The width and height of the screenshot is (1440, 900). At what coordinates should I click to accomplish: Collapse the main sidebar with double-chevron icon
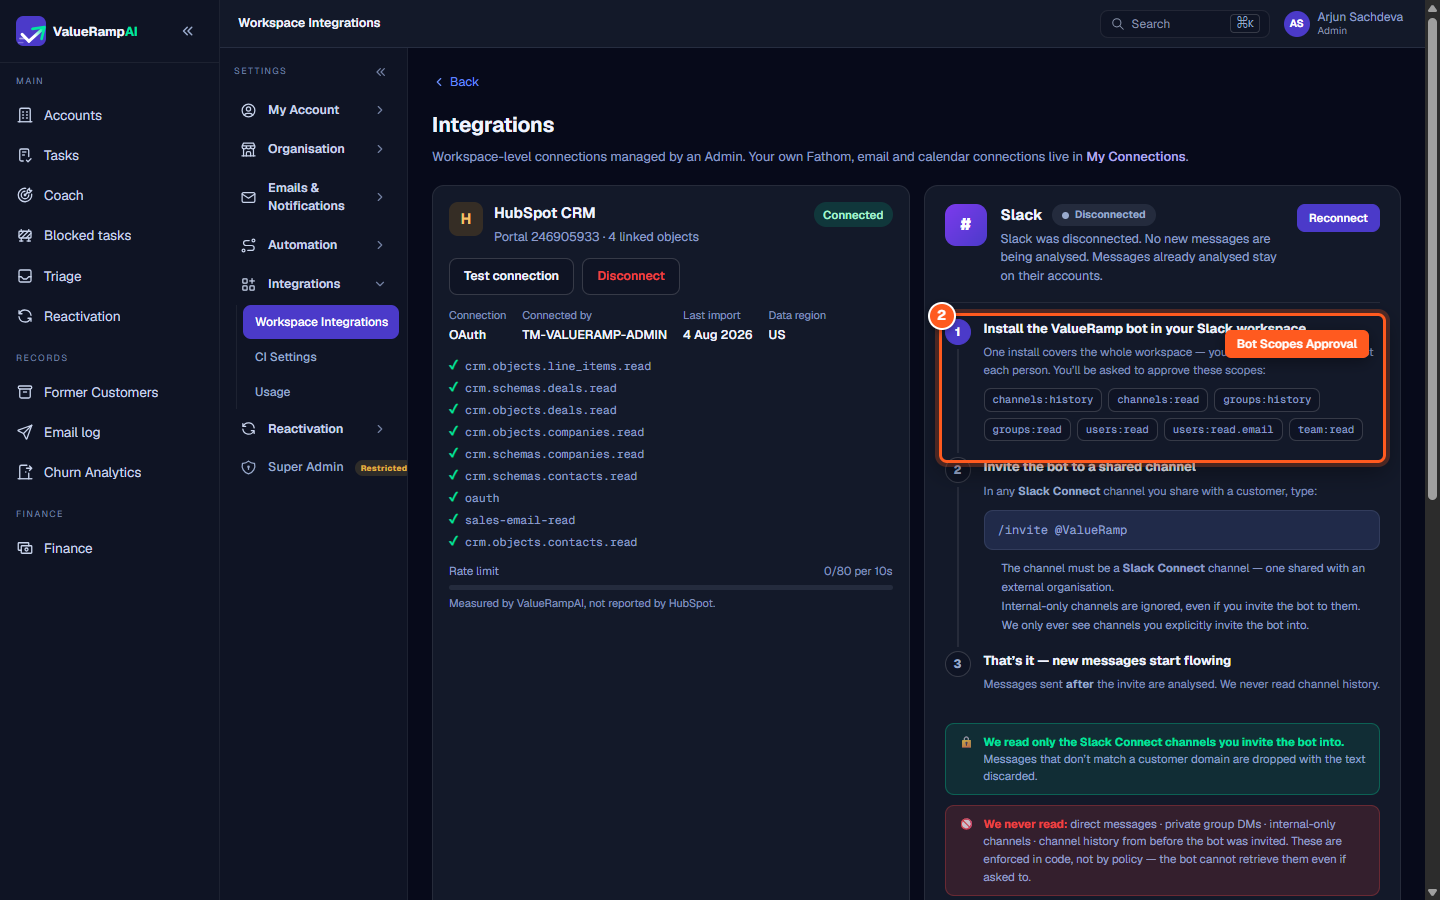pos(188,31)
